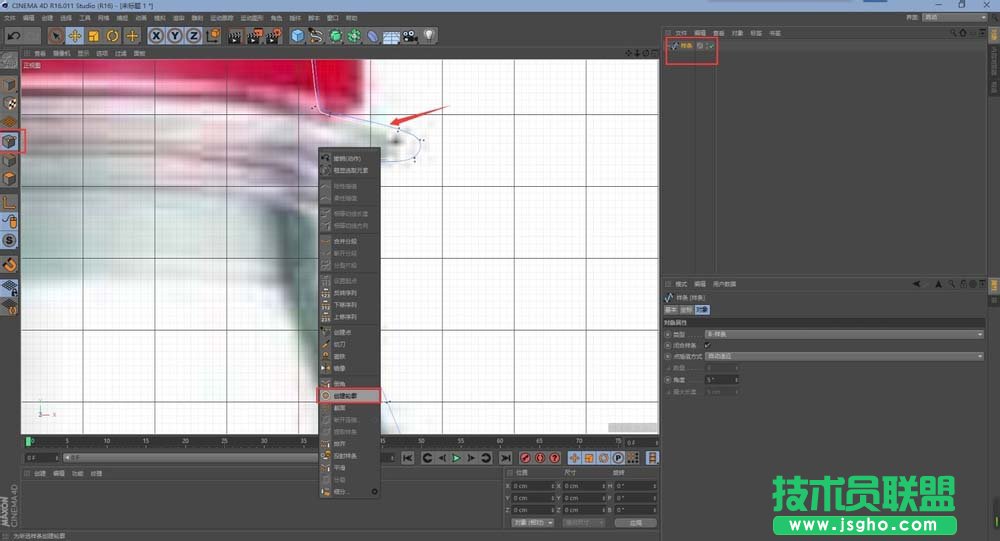Toggle the Z axis lock
Viewport: 1000px width, 541px height.
coord(191,36)
